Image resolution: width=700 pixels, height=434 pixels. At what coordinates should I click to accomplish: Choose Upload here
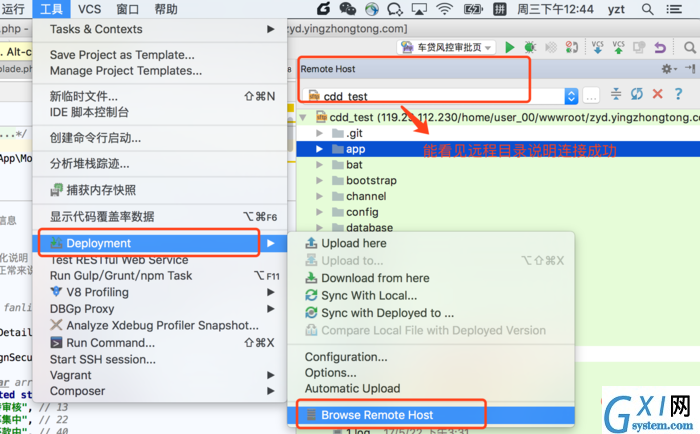pyautogui.click(x=431, y=243)
